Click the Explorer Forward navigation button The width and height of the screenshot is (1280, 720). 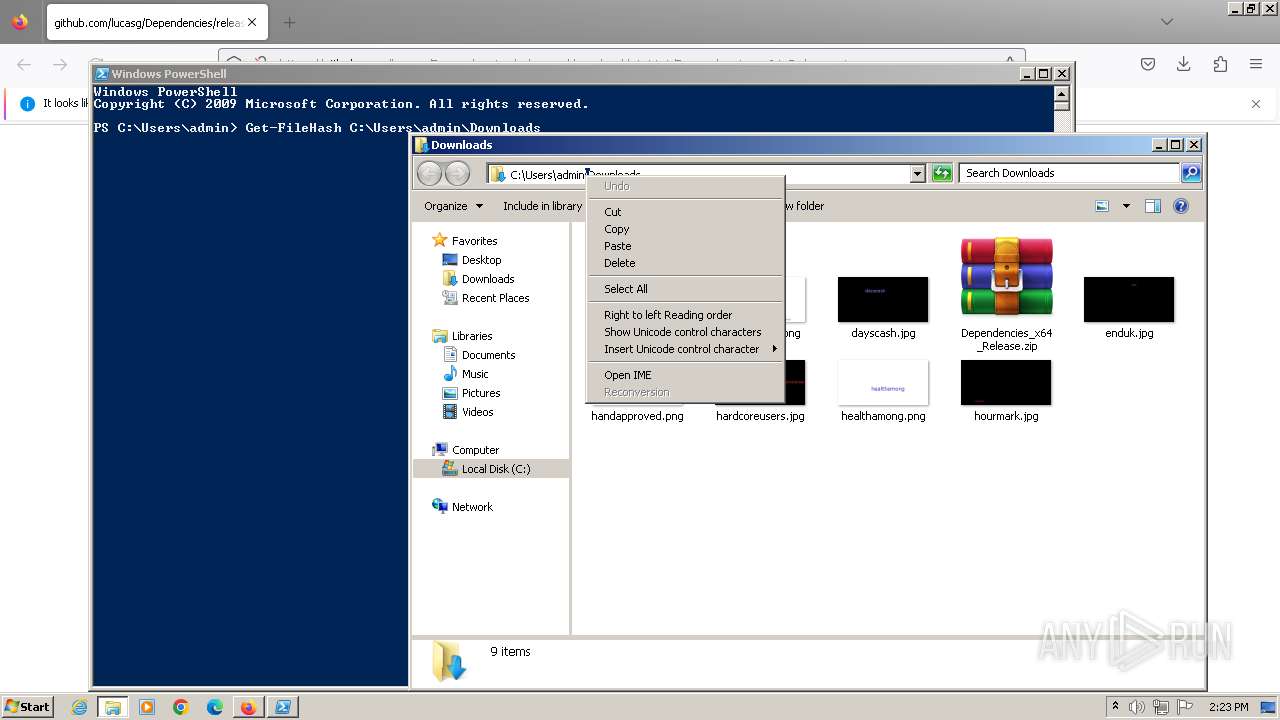[x=457, y=173]
